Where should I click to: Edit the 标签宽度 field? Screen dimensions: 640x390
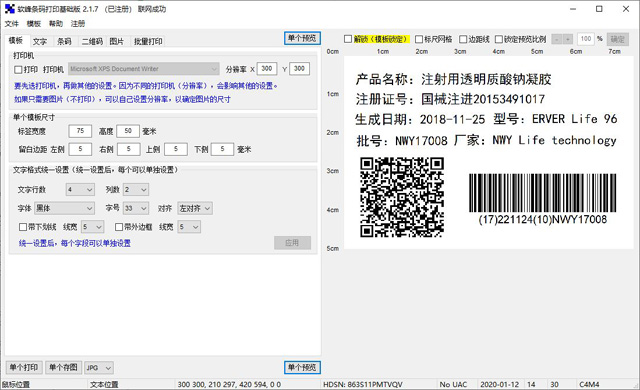tap(80, 131)
